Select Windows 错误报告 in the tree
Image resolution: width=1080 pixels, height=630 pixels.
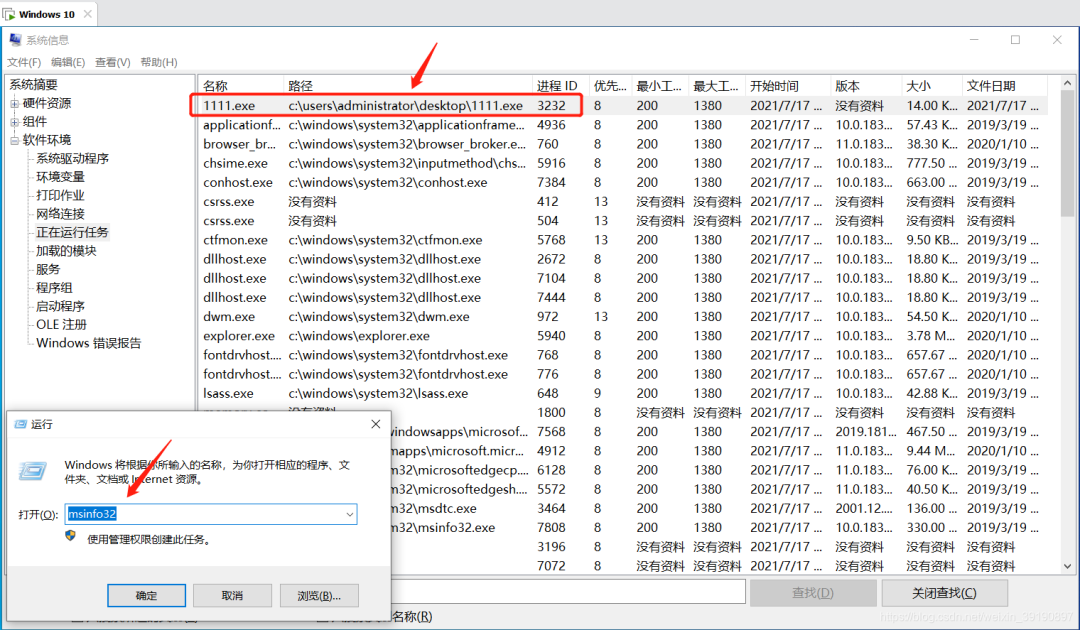(x=88, y=343)
